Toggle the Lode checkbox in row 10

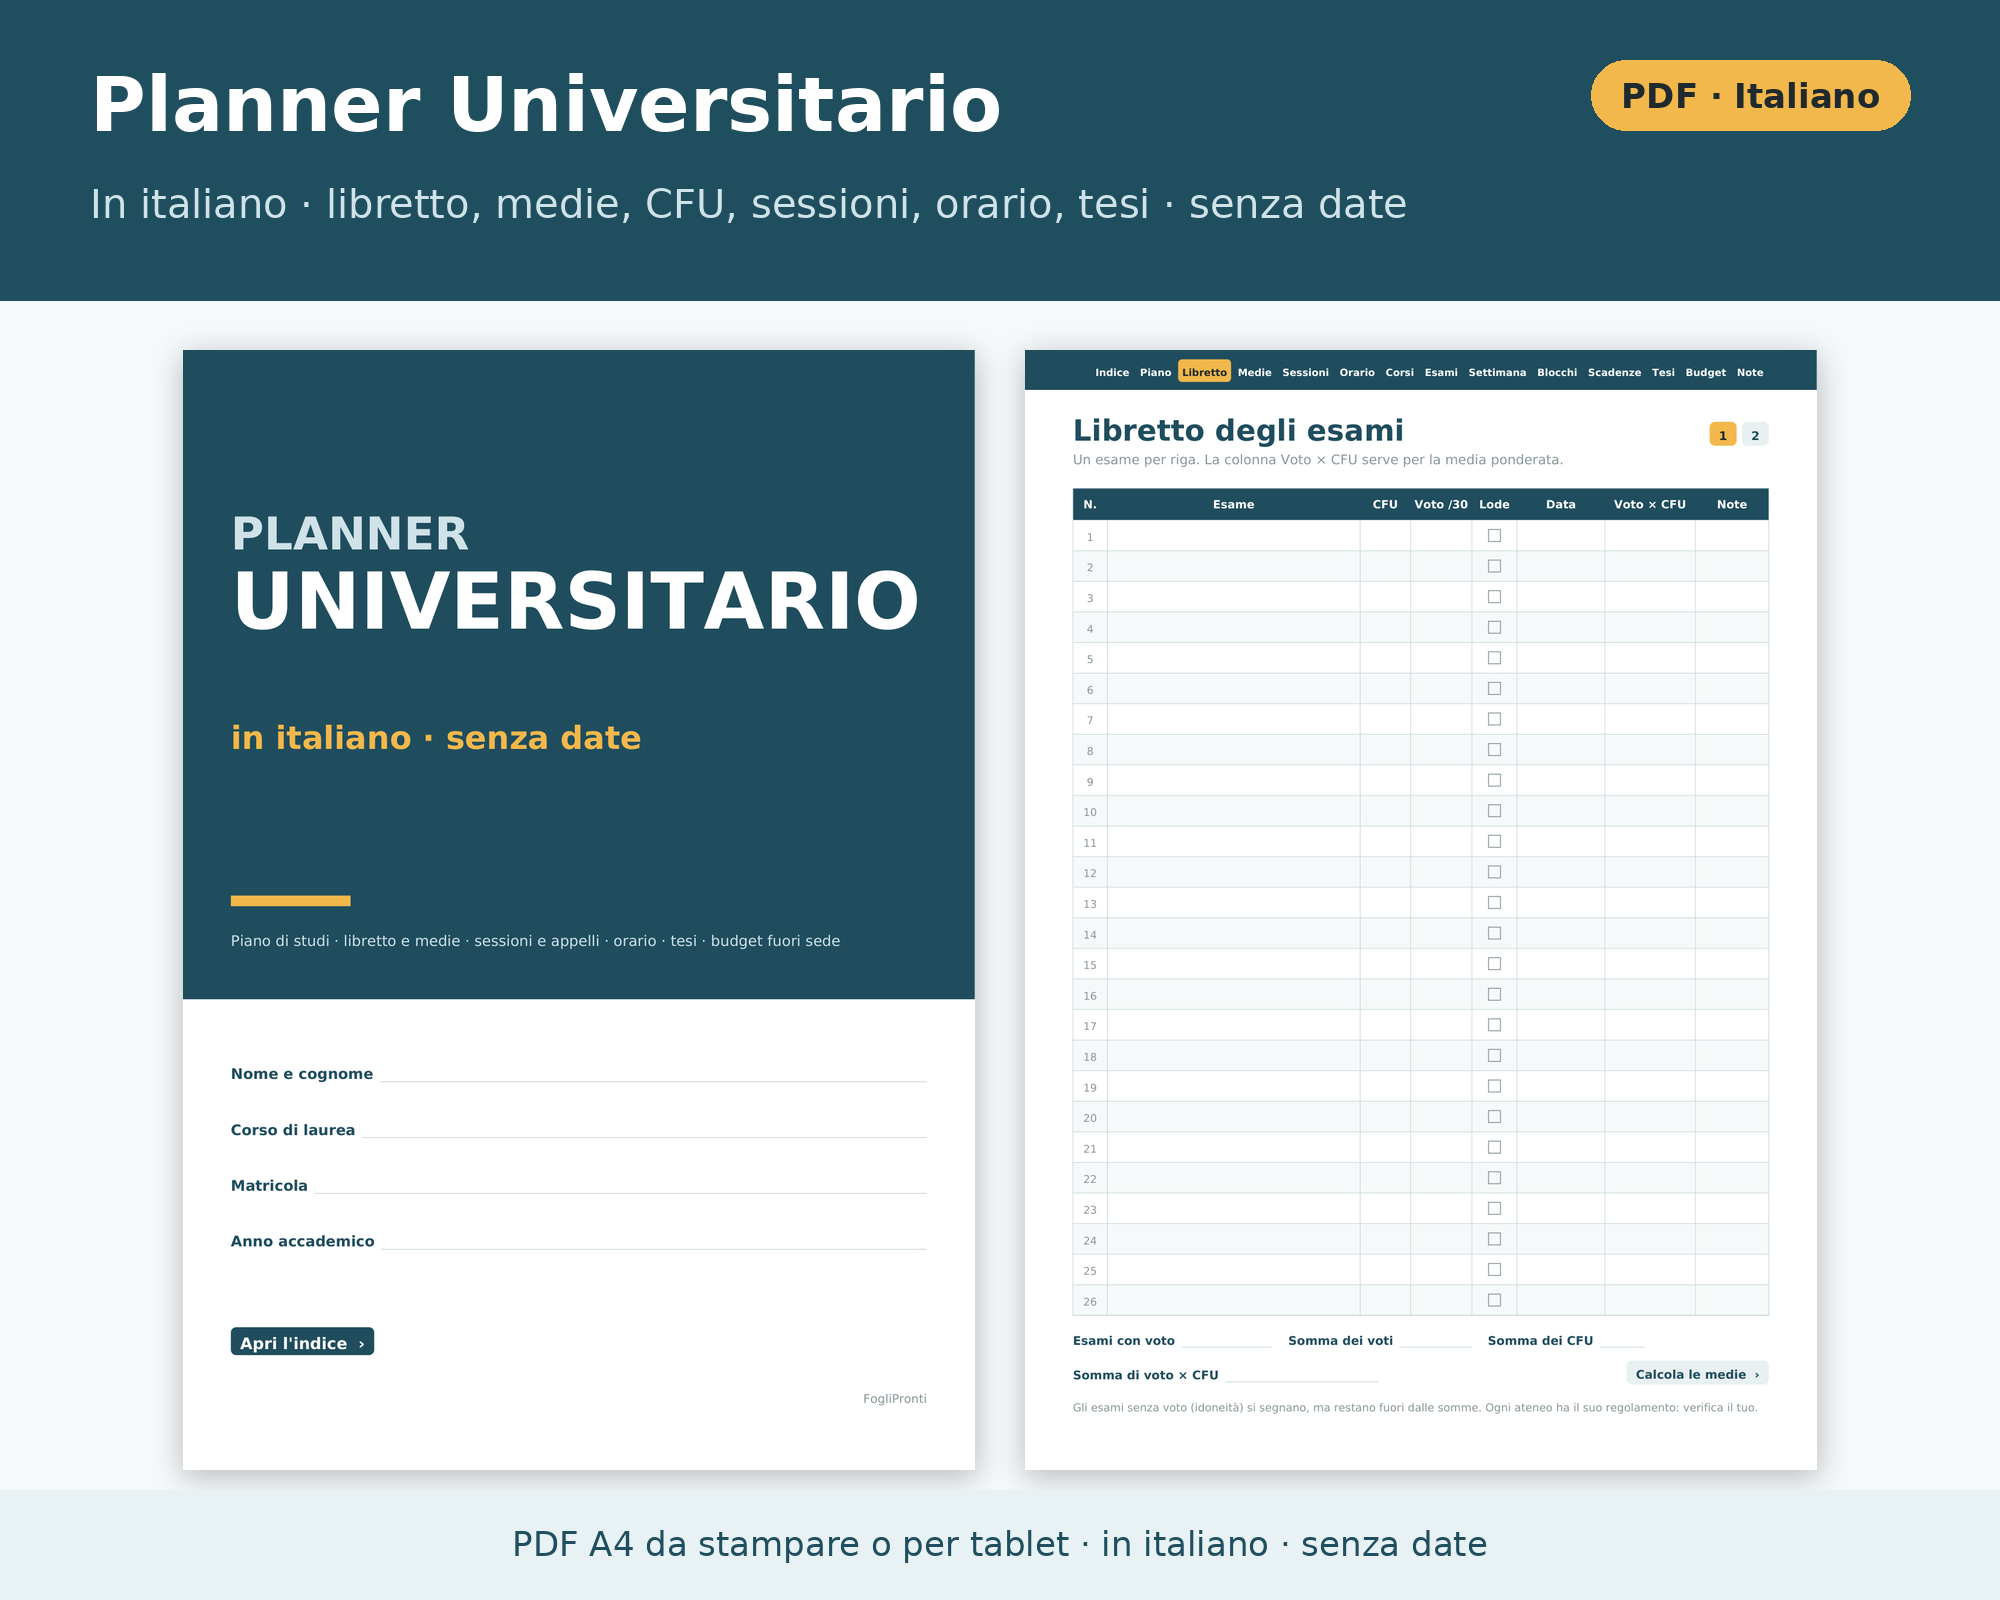click(x=1494, y=811)
